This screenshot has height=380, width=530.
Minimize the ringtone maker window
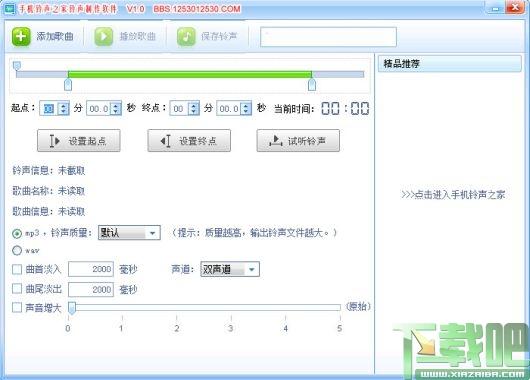click(495, 8)
